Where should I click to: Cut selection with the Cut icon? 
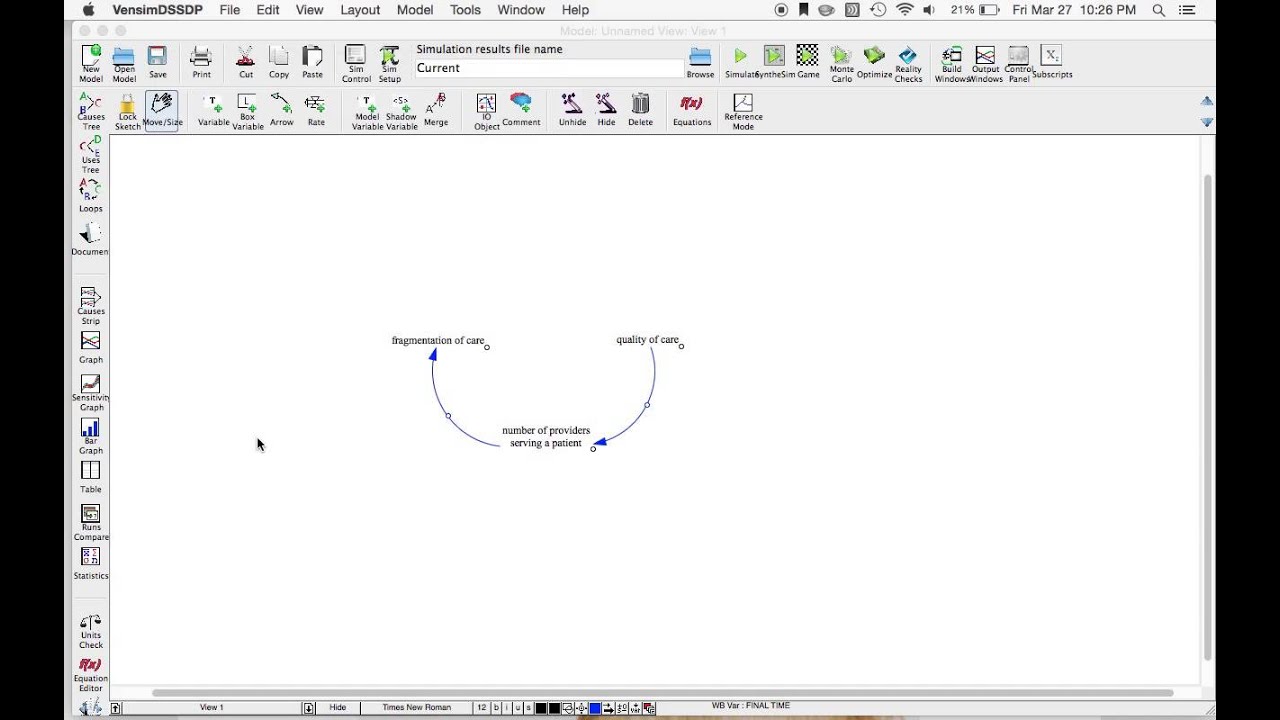pyautogui.click(x=246, y=62)
